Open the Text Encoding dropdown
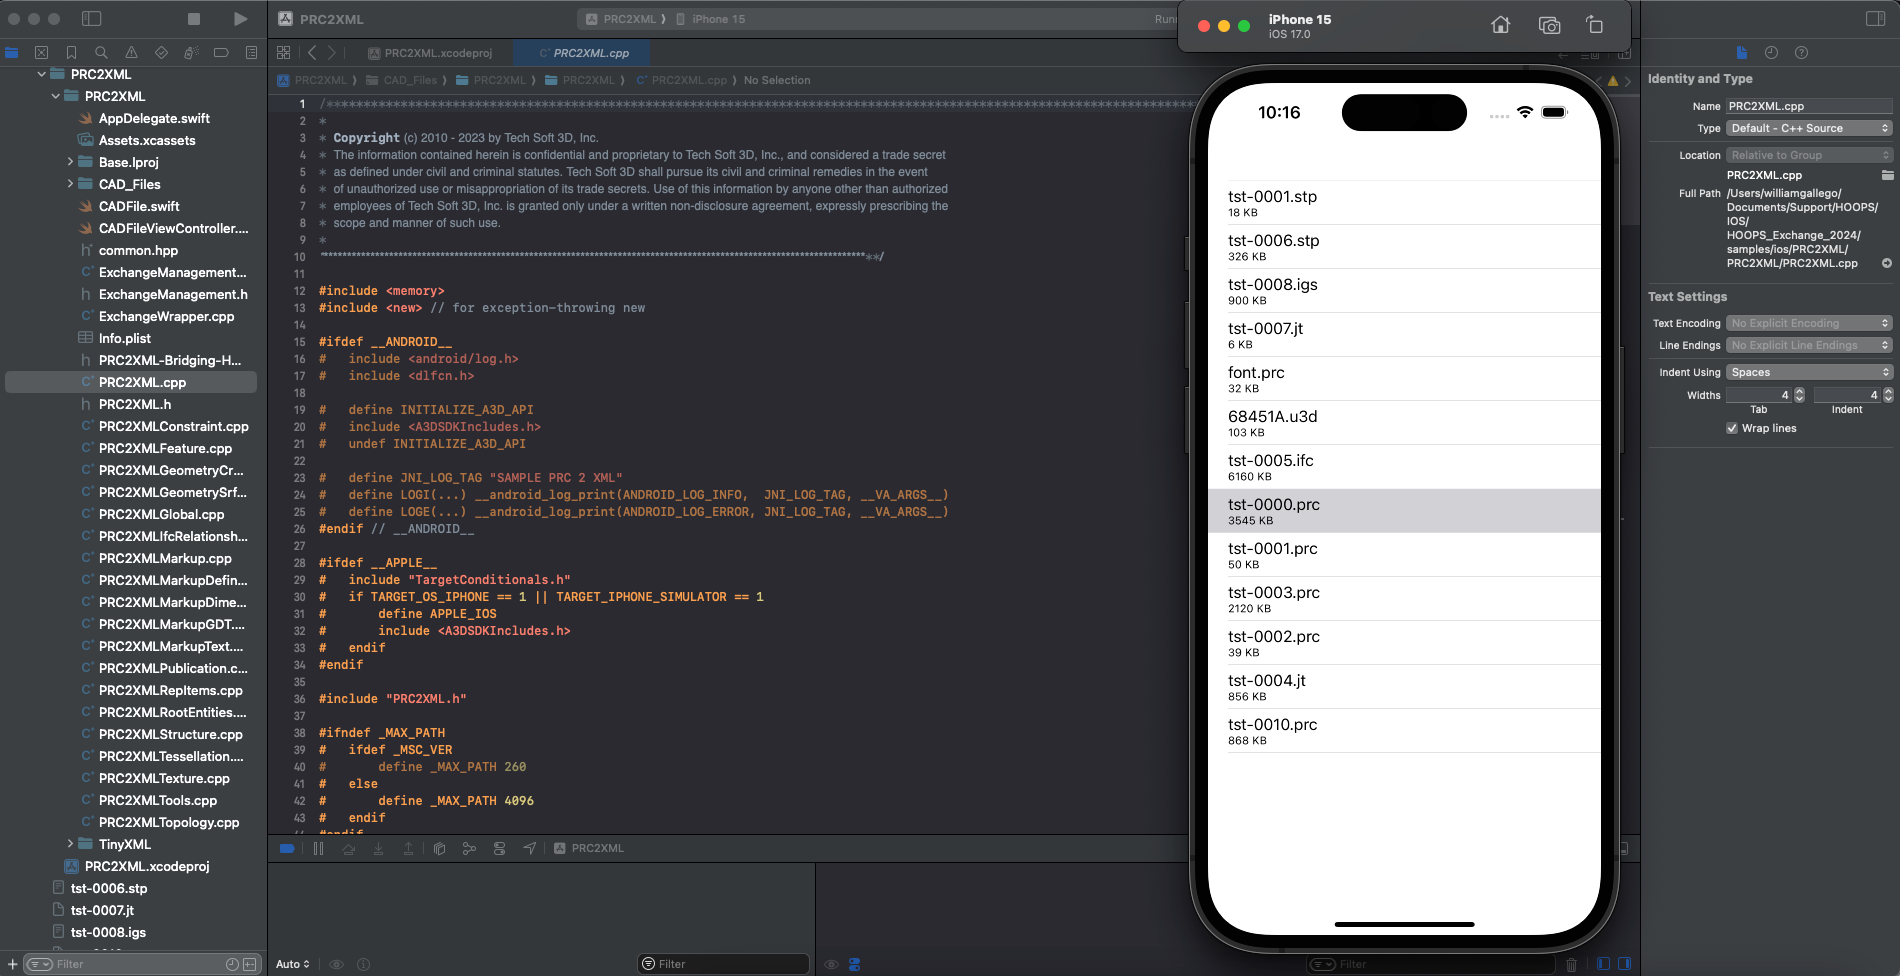 (x=1808, y=323)
